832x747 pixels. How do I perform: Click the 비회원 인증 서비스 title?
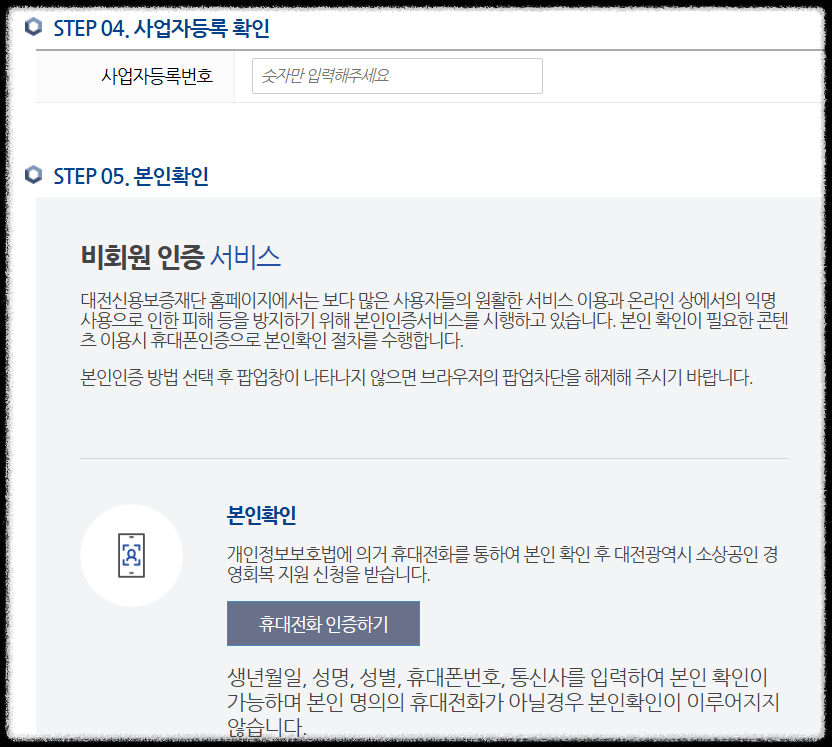[x=180, y=257]
